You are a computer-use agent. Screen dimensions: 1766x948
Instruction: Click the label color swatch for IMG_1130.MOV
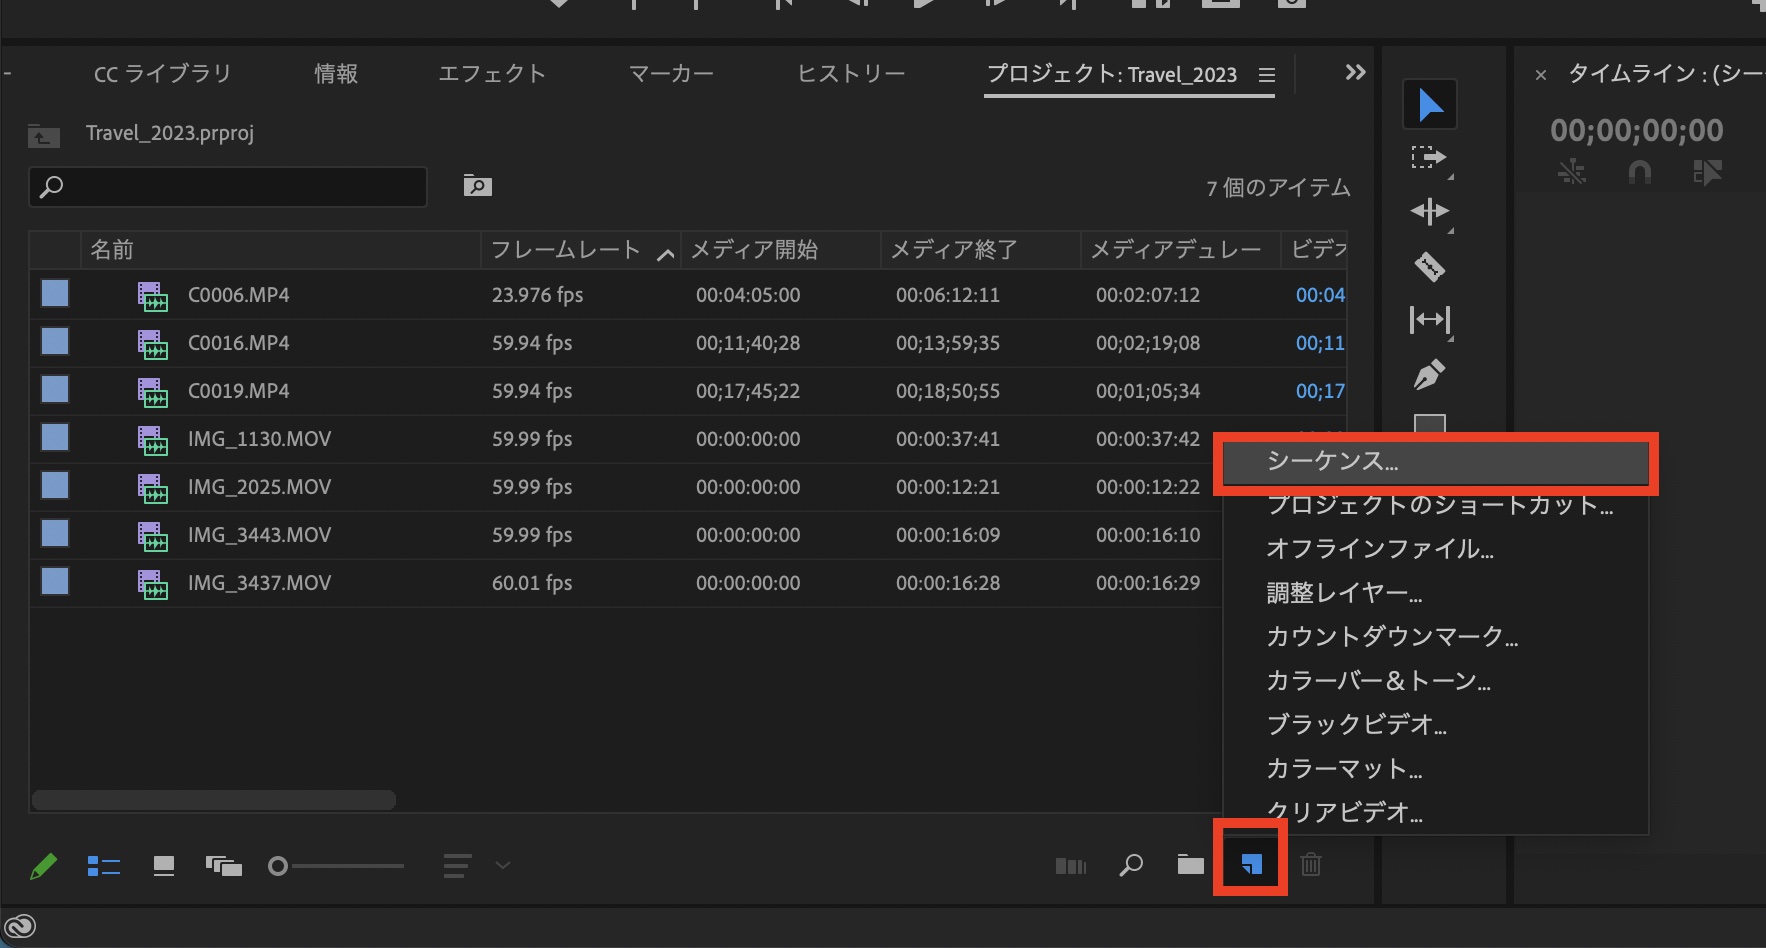click(55, 438)
